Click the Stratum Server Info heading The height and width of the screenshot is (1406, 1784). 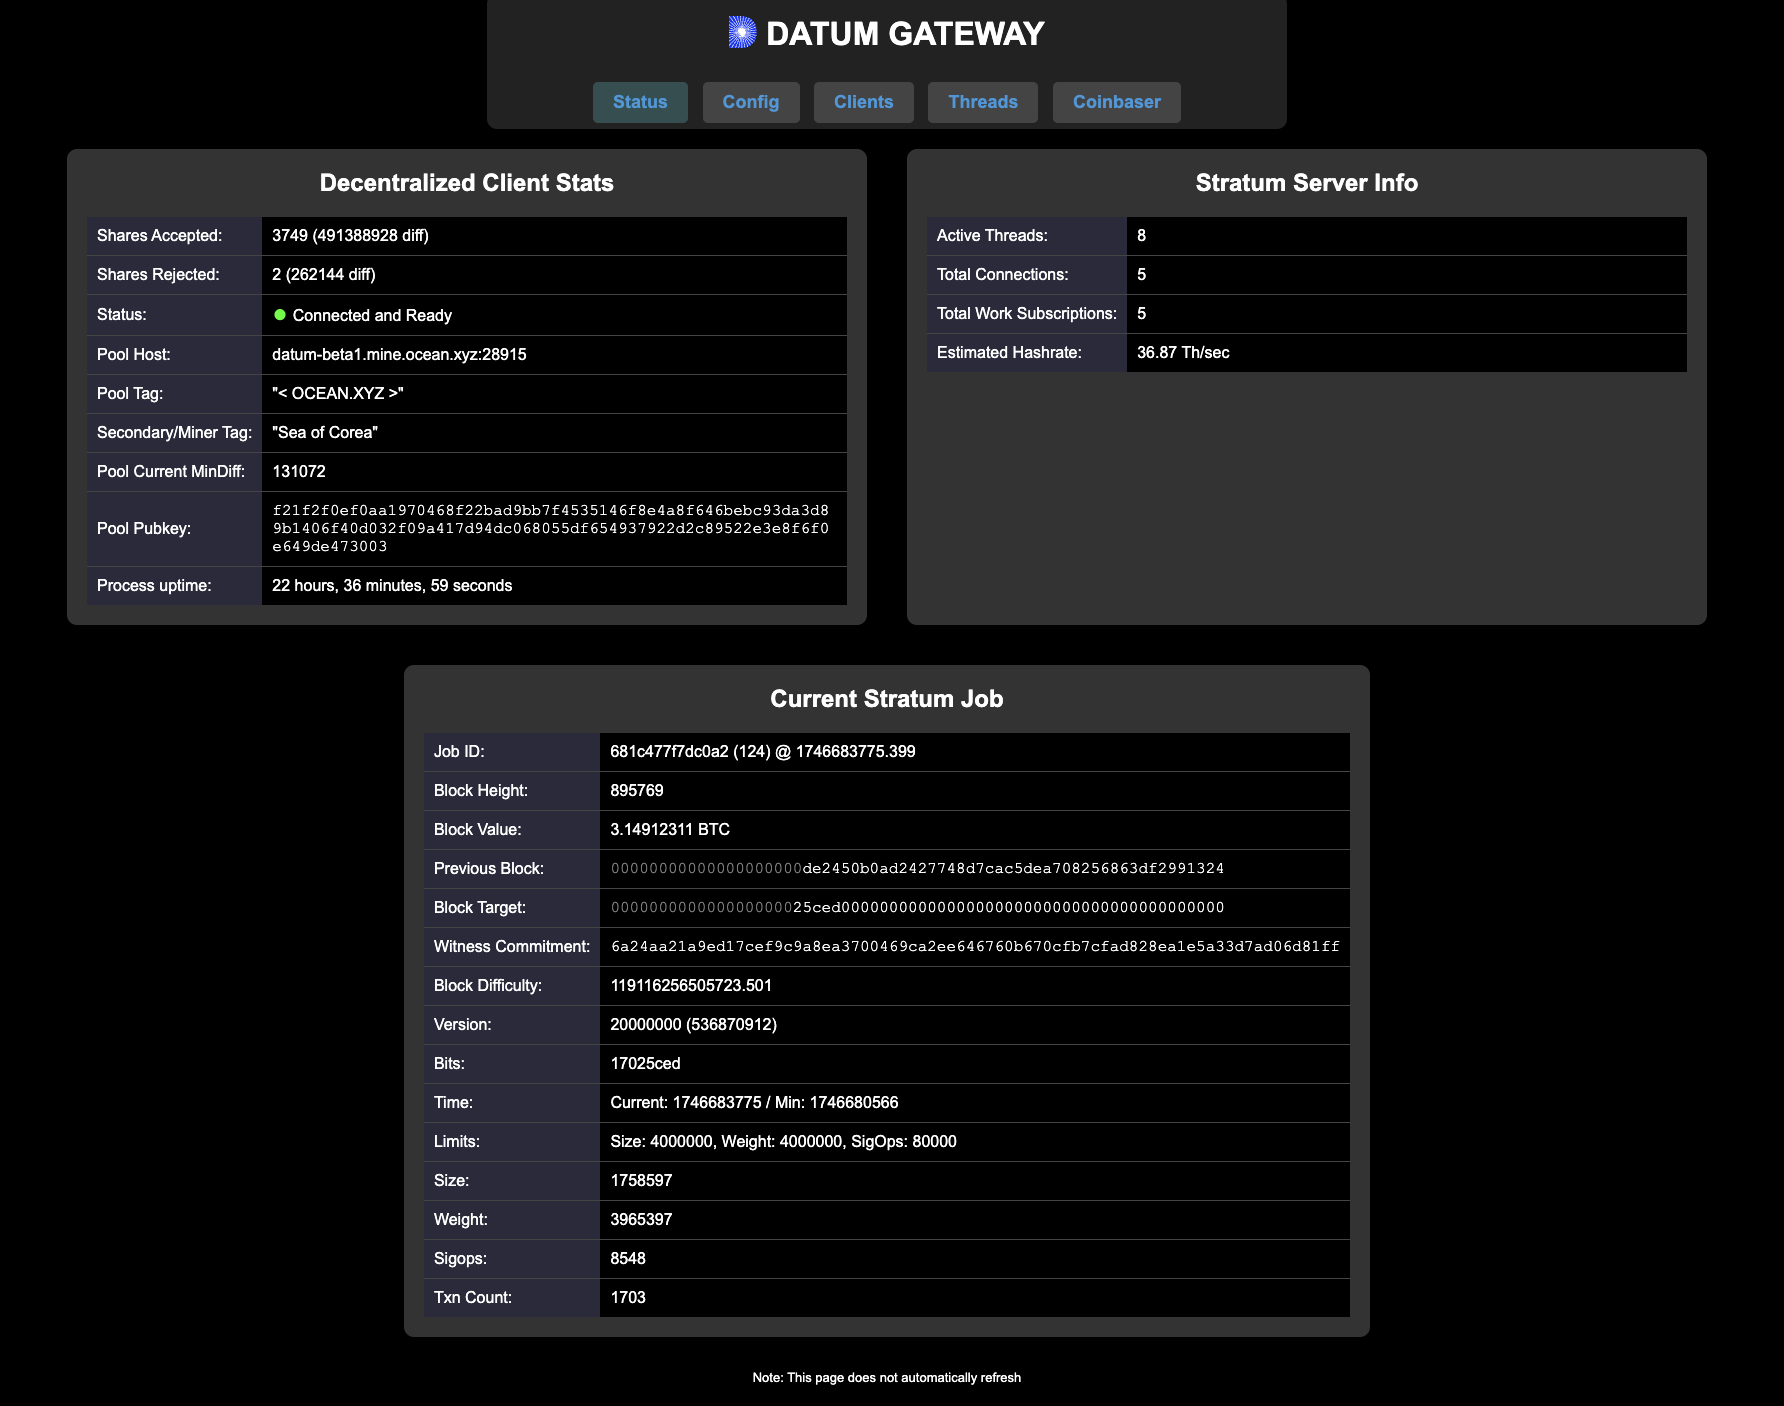pyautogui.click(x=1307, y=183)
